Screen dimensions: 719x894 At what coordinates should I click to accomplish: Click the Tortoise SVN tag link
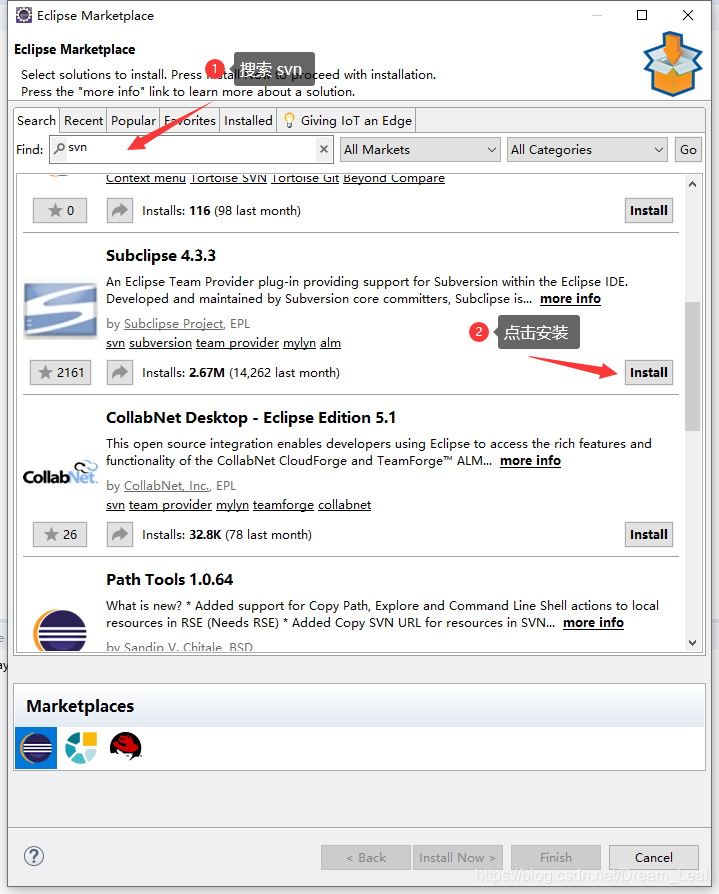229,178
